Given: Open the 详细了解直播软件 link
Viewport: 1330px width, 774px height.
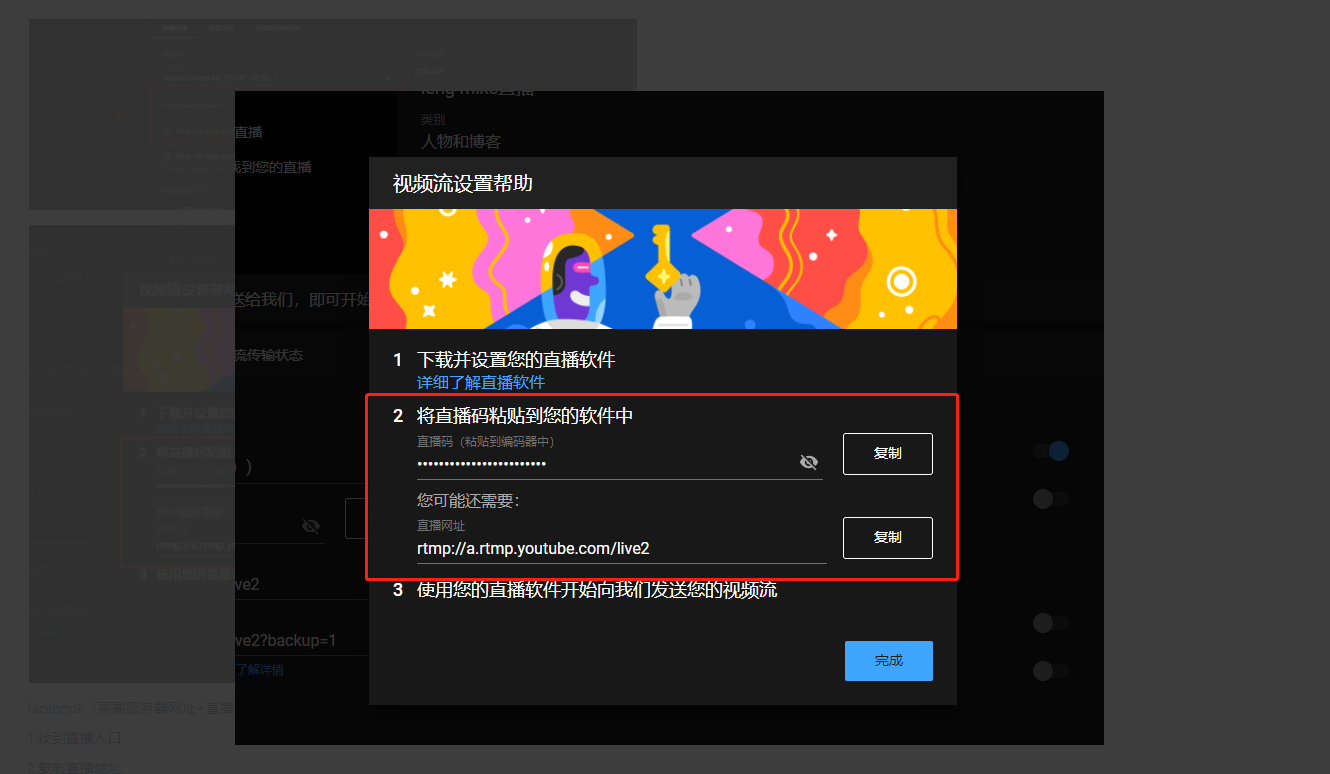Looking at the screenshot, I should coord(481,383).
